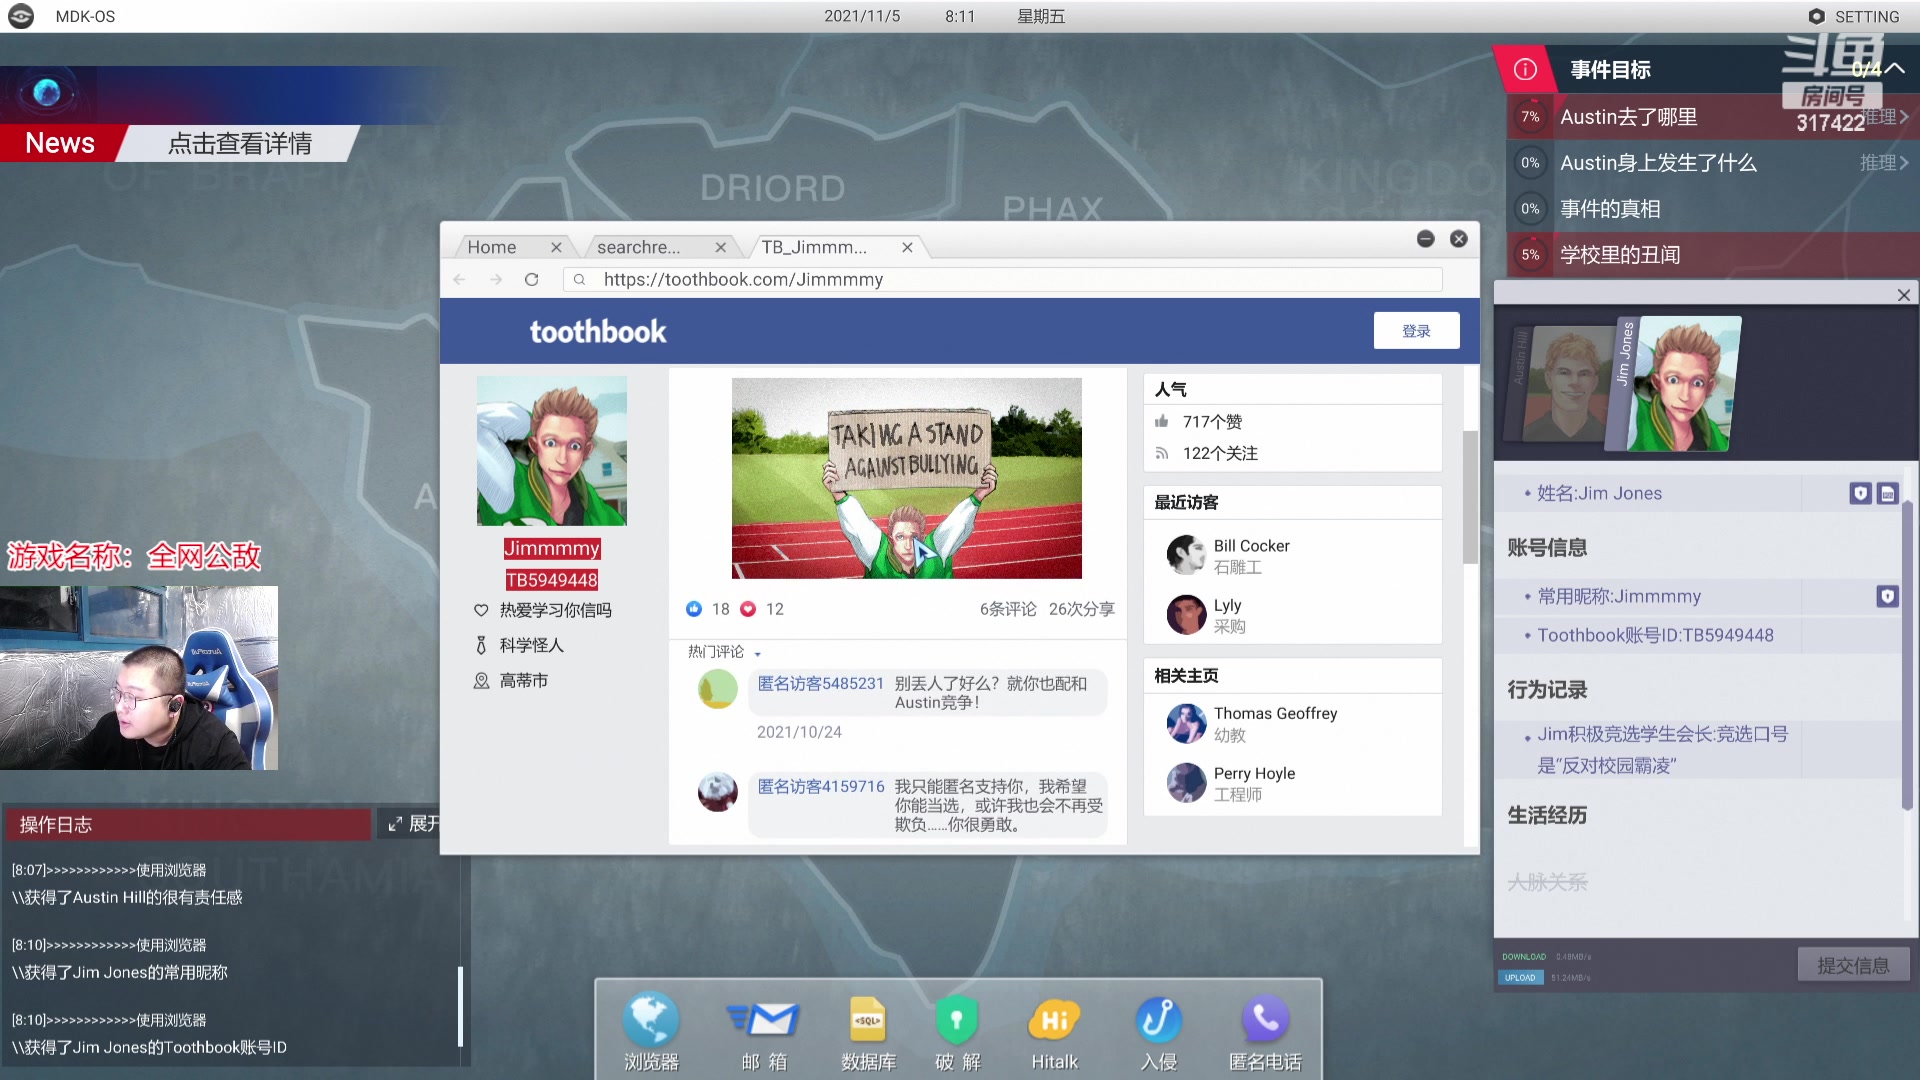
Task: Click inside the toothbook.com address bar
Action: (x=1000, y=280)
